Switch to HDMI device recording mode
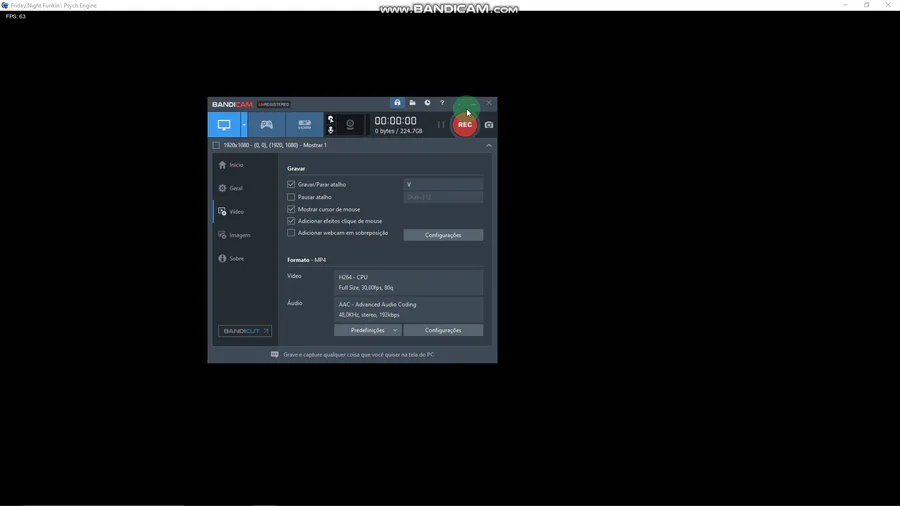 [x=304, y=124]
